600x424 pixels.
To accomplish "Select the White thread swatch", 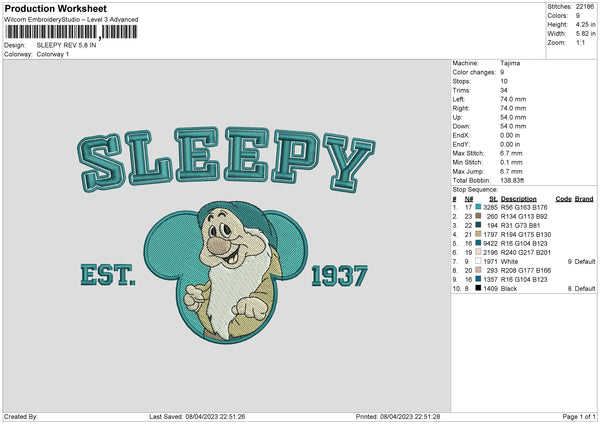I will (x=478, y=261).
